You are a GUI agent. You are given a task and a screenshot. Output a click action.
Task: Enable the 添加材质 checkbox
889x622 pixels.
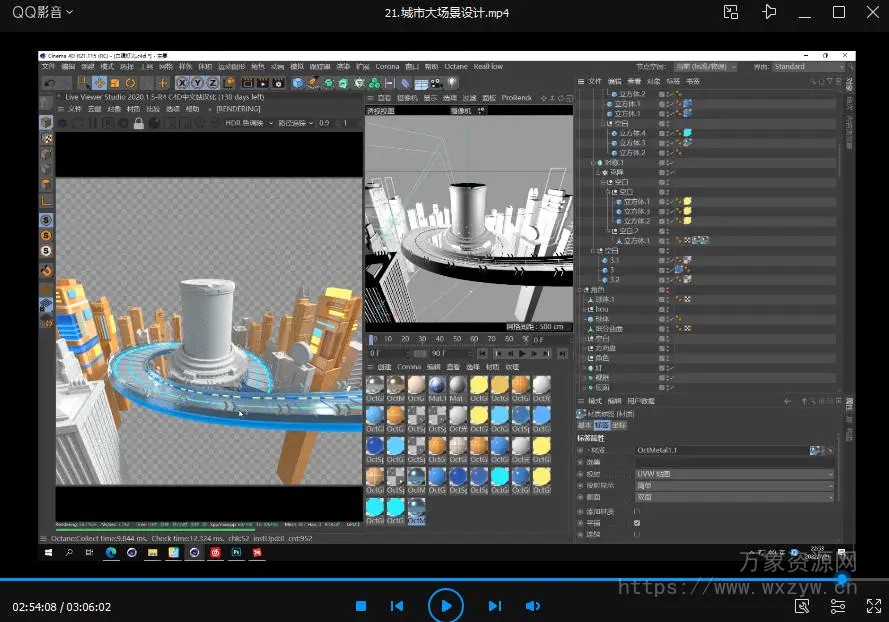[x=637, y=511]
